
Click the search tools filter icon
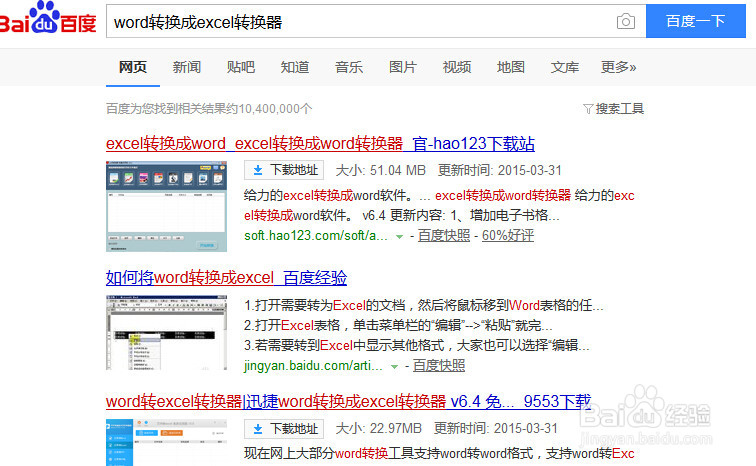pyautogui.click(x=588, y=109)
